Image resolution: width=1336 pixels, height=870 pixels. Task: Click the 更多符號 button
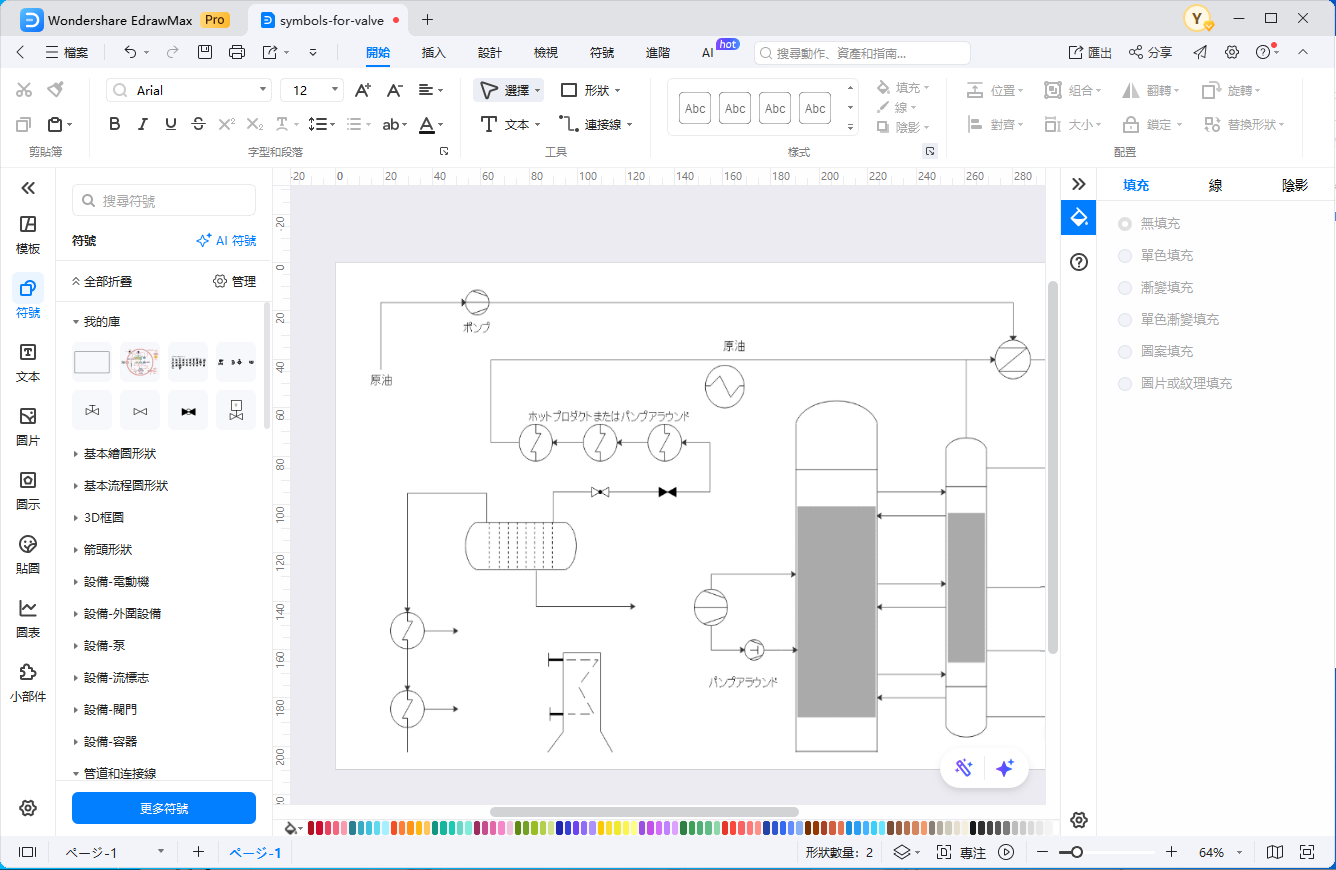(x=164, y=808)
